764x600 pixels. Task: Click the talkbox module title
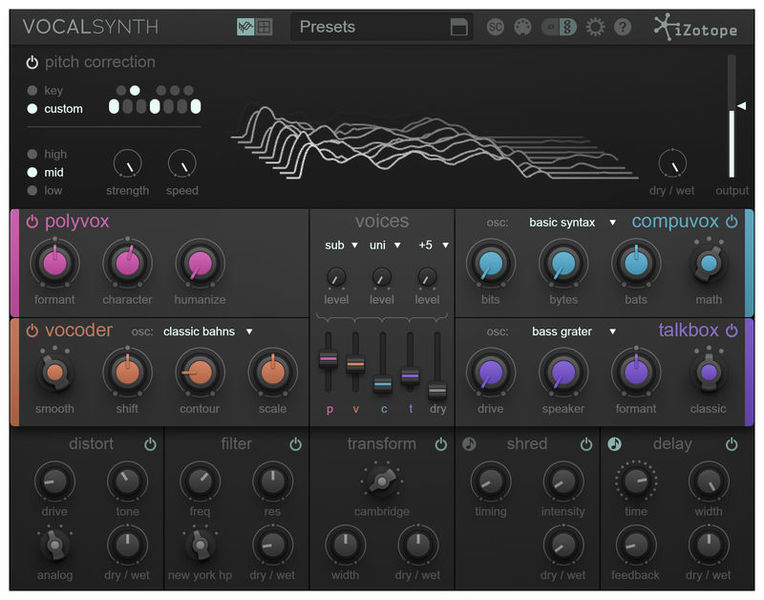(688, 330)
